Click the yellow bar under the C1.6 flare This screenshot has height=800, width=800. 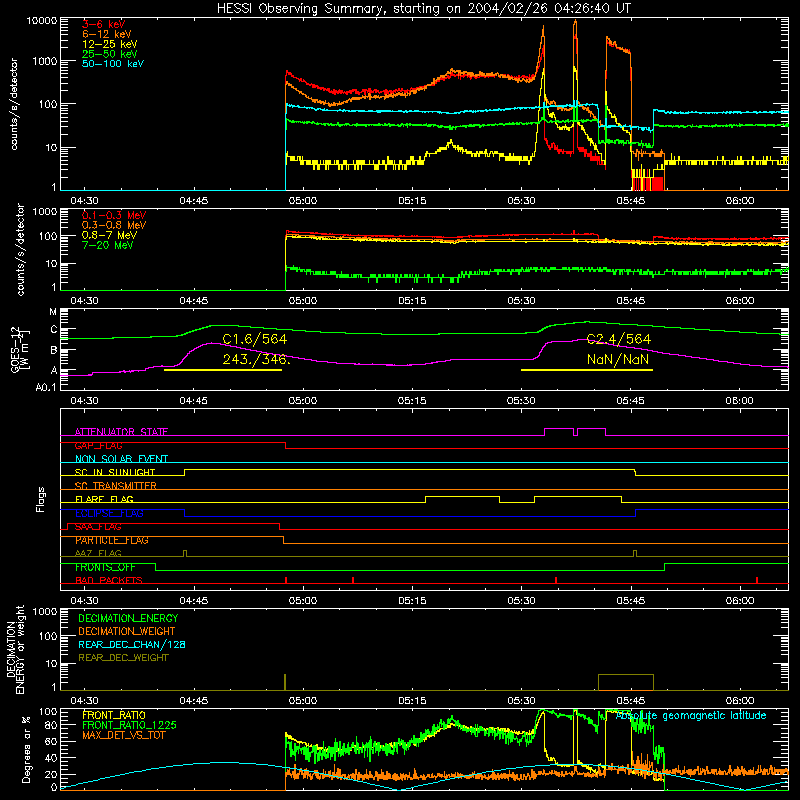(223, 370)
